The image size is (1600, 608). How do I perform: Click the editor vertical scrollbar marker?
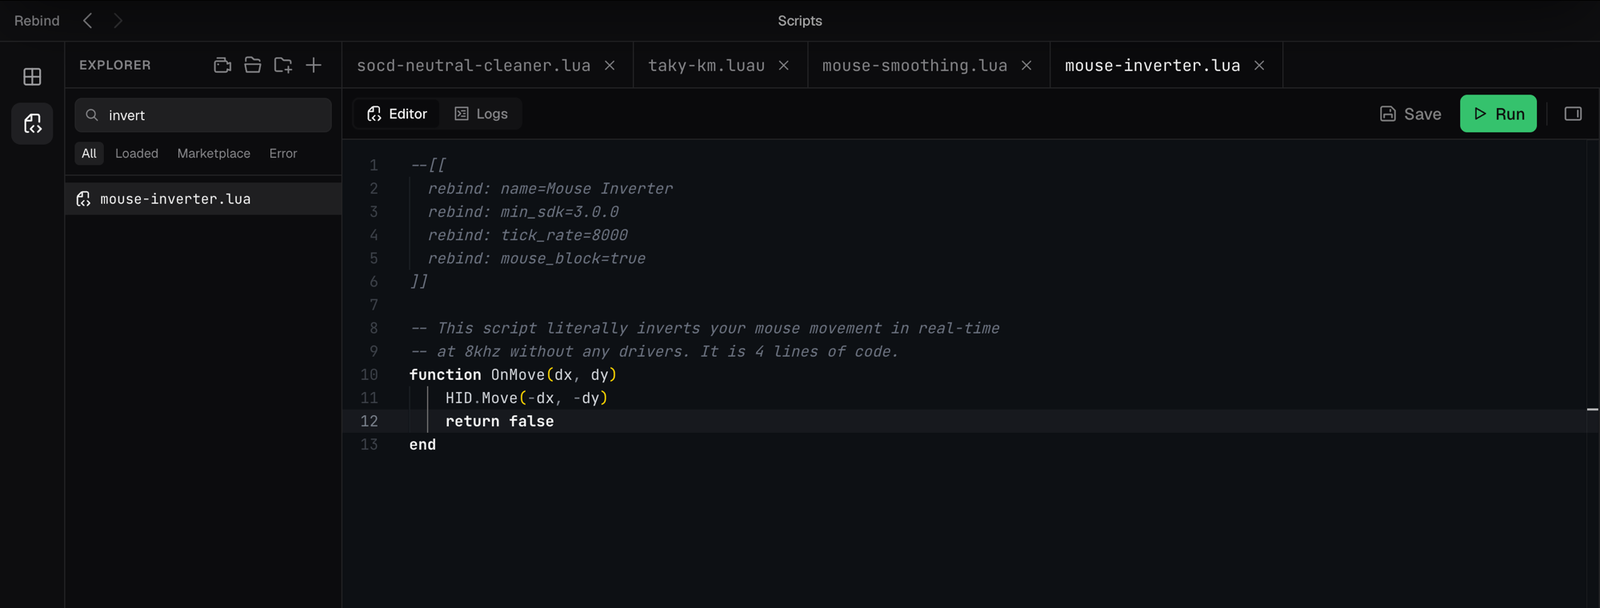pyautogui.click(x=1592, y=409)
